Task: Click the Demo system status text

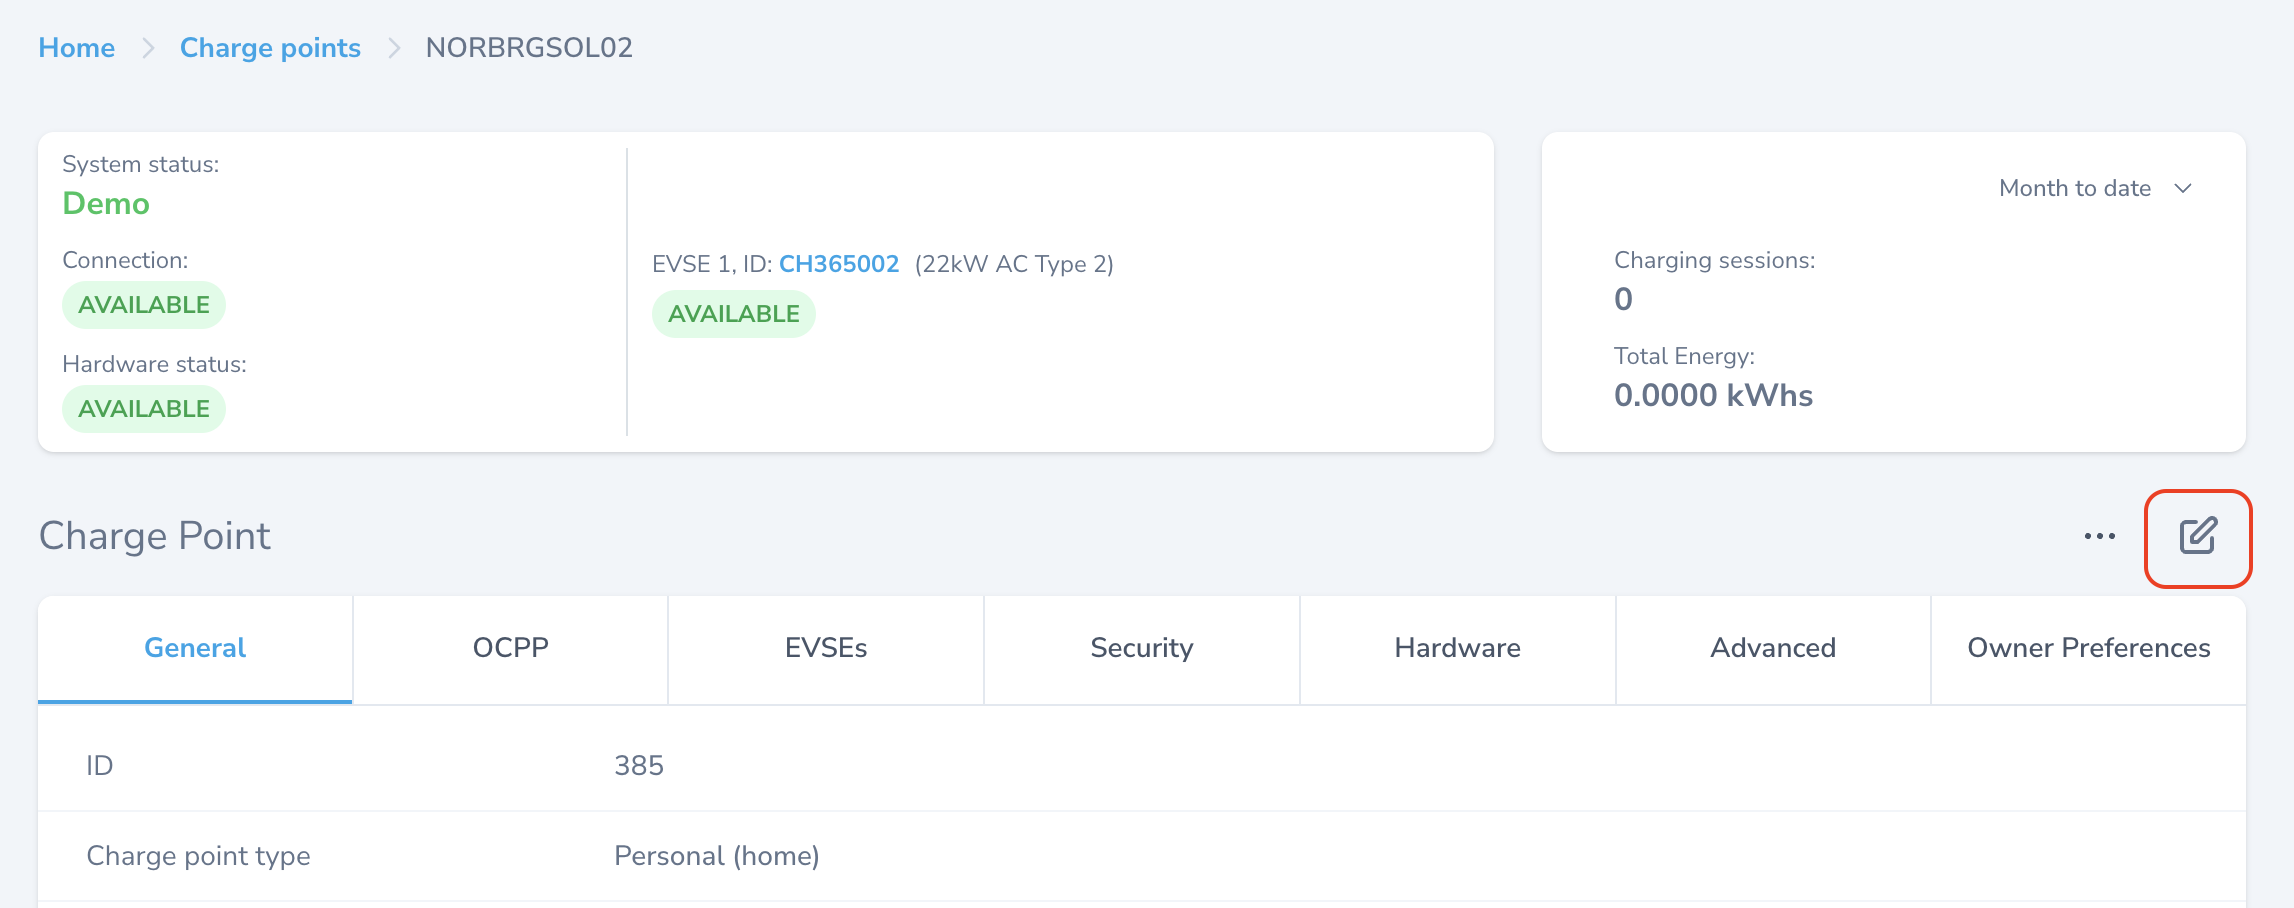Action: point(106,204)
